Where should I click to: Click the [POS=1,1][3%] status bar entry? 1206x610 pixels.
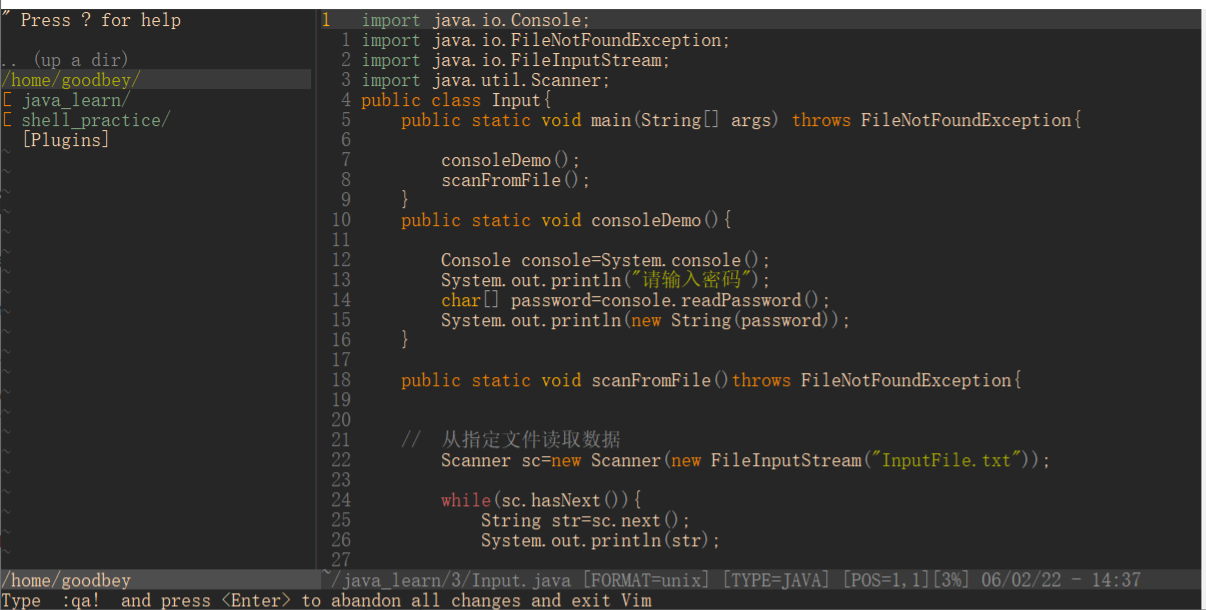coord(906,580)
